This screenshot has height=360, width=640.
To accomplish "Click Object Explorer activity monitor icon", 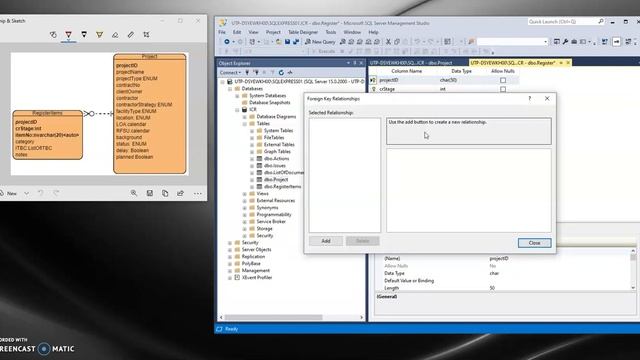I will (290, 73).
